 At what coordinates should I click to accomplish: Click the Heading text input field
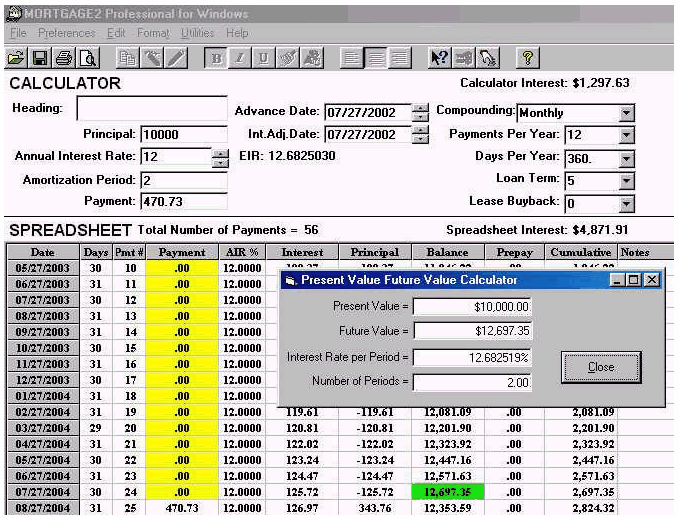(152, 108)
